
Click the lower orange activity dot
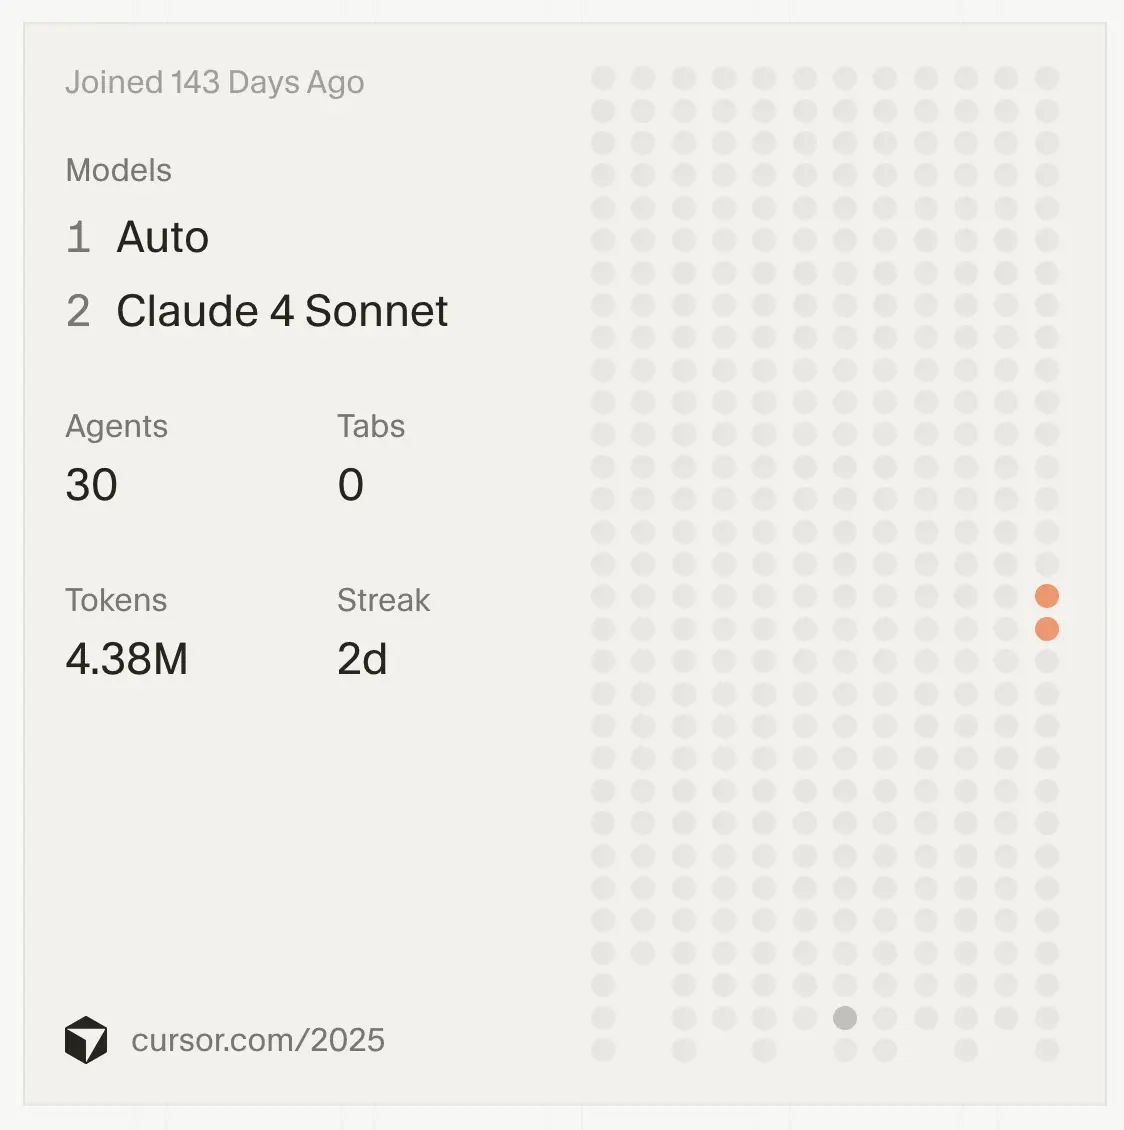click(x=1047, y=629)
